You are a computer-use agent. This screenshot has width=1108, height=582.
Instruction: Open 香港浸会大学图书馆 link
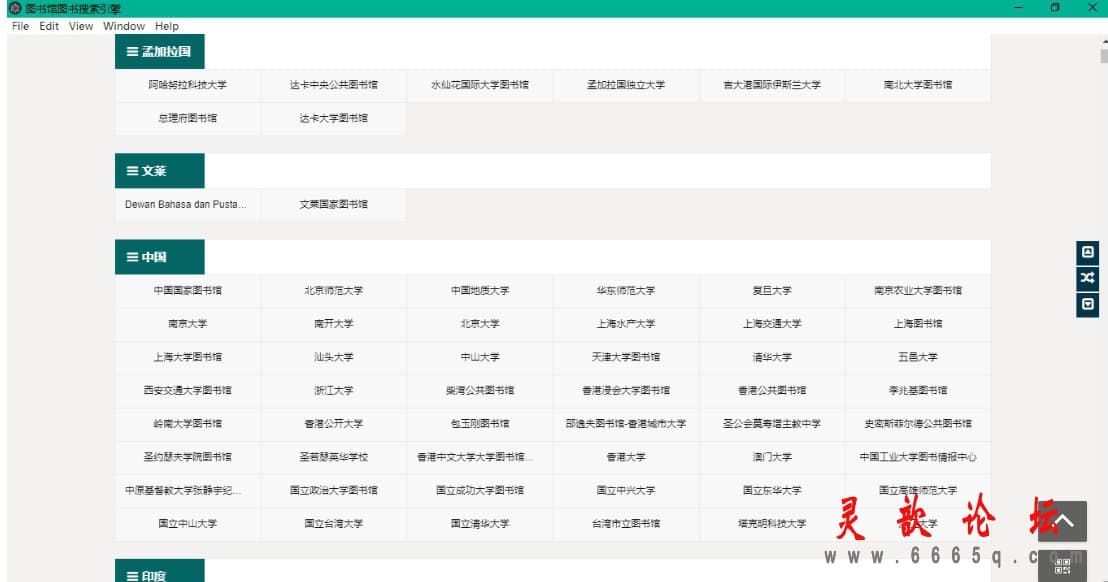pyautogui.click(x=626, y=390)
